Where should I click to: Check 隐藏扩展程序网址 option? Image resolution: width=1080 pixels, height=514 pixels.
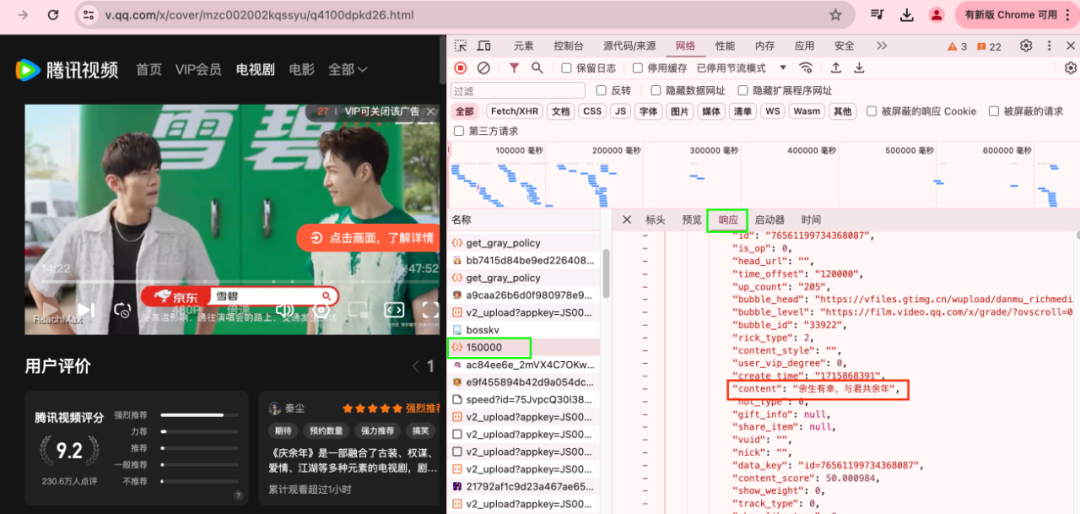[x=742, y=90]
